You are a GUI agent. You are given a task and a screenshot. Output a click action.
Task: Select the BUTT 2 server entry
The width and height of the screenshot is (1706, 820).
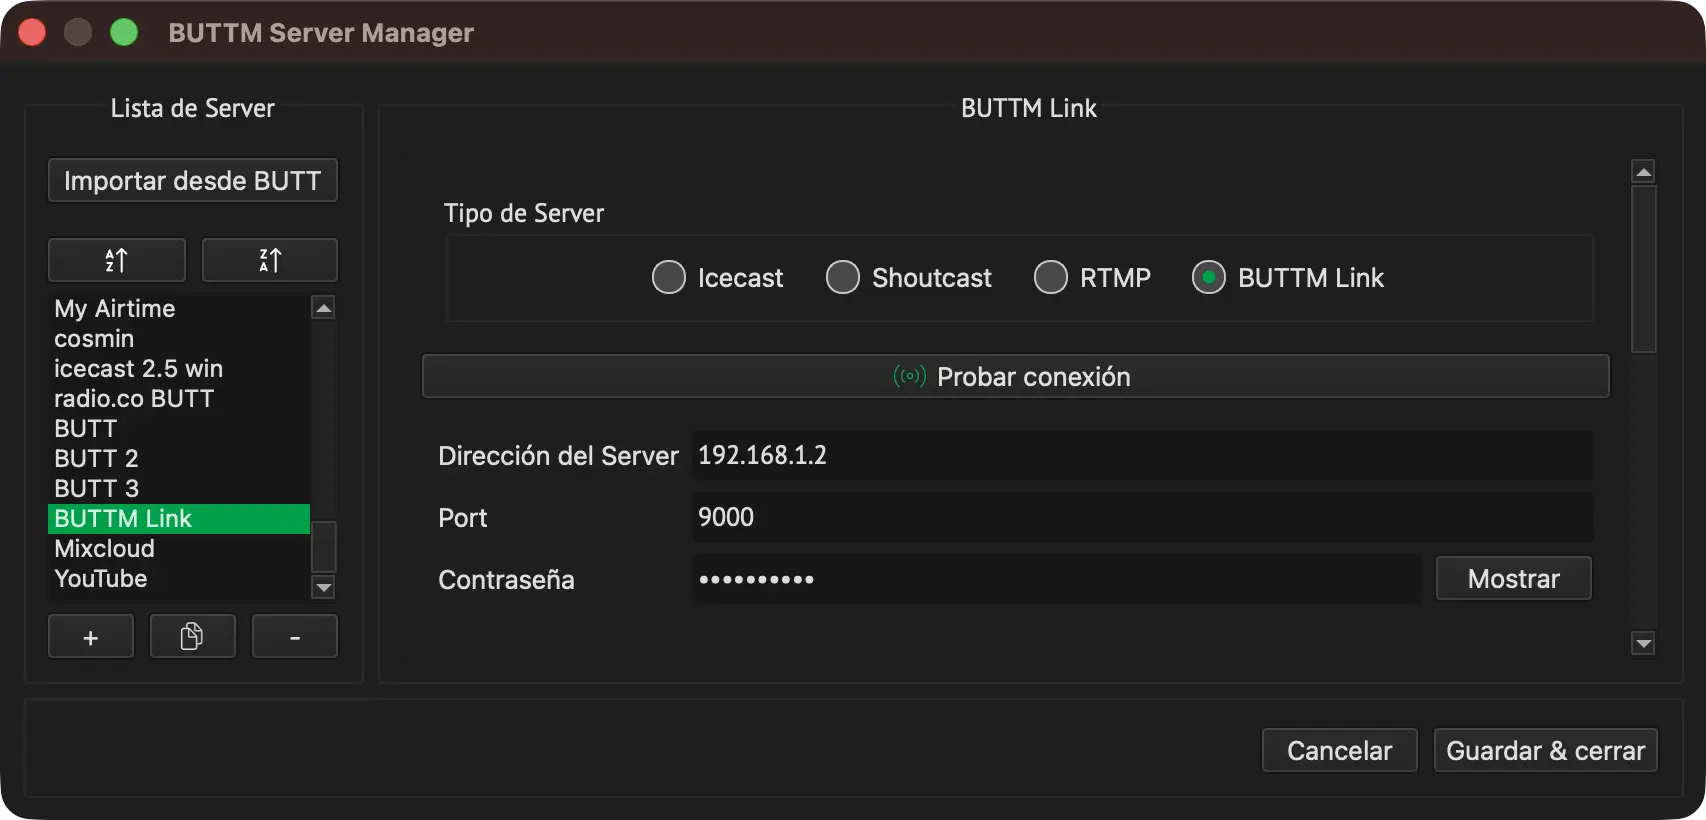click(179, 458)
